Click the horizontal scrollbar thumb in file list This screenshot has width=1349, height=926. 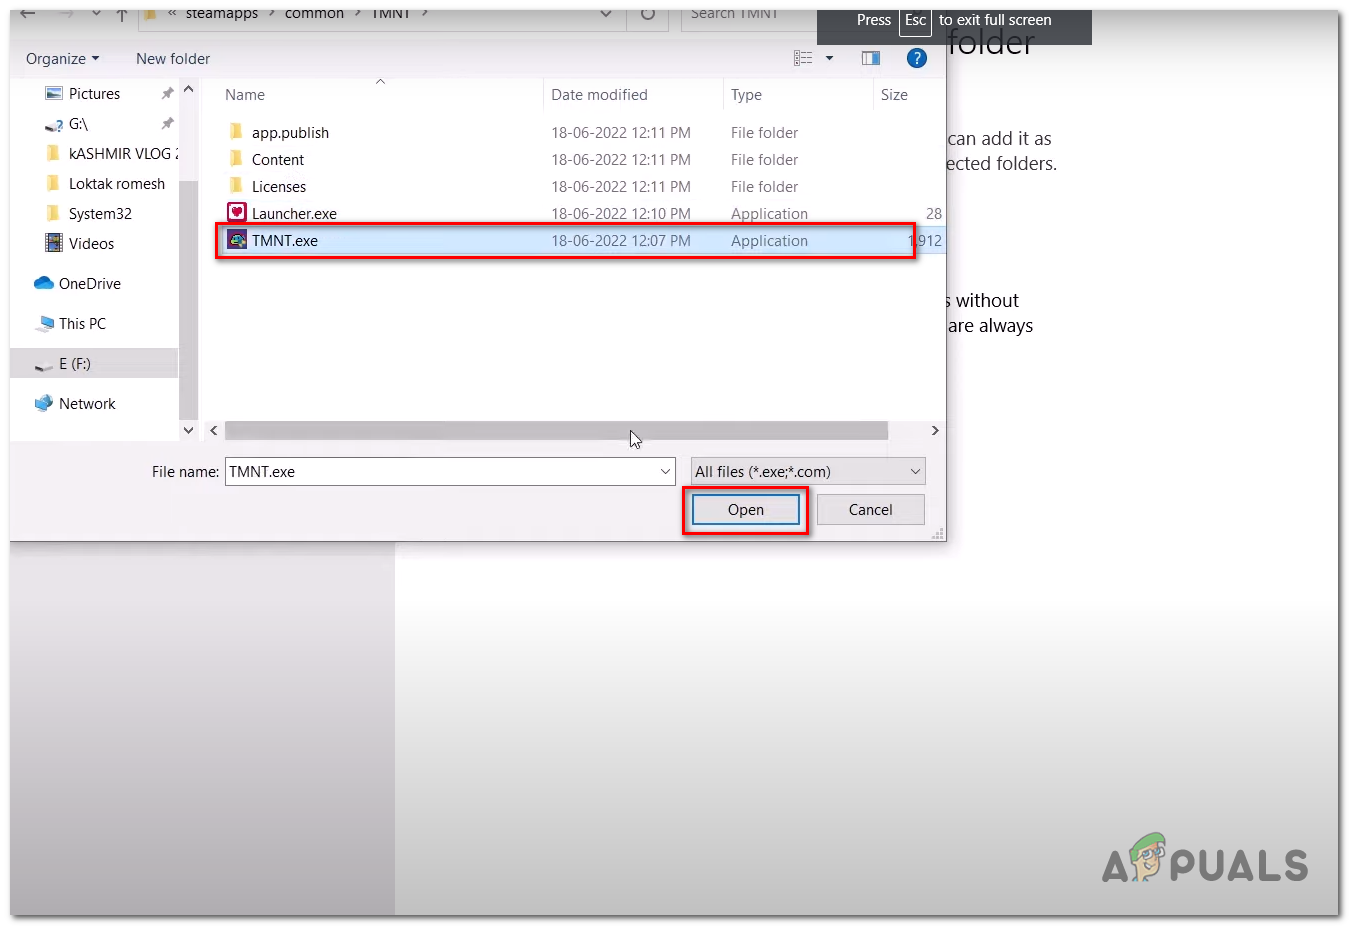click(x=556, y=430)
